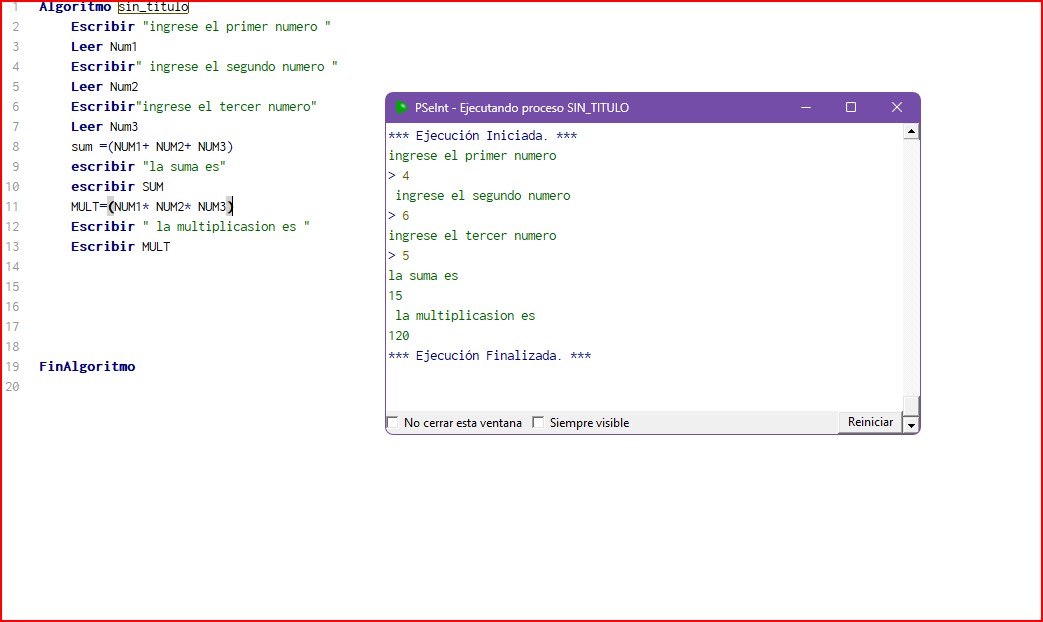The height and width of the screenshot is (622, 1043).
Task: Place the cursor on the FinAlgoritmo keyword
Action: coord(87,367)
